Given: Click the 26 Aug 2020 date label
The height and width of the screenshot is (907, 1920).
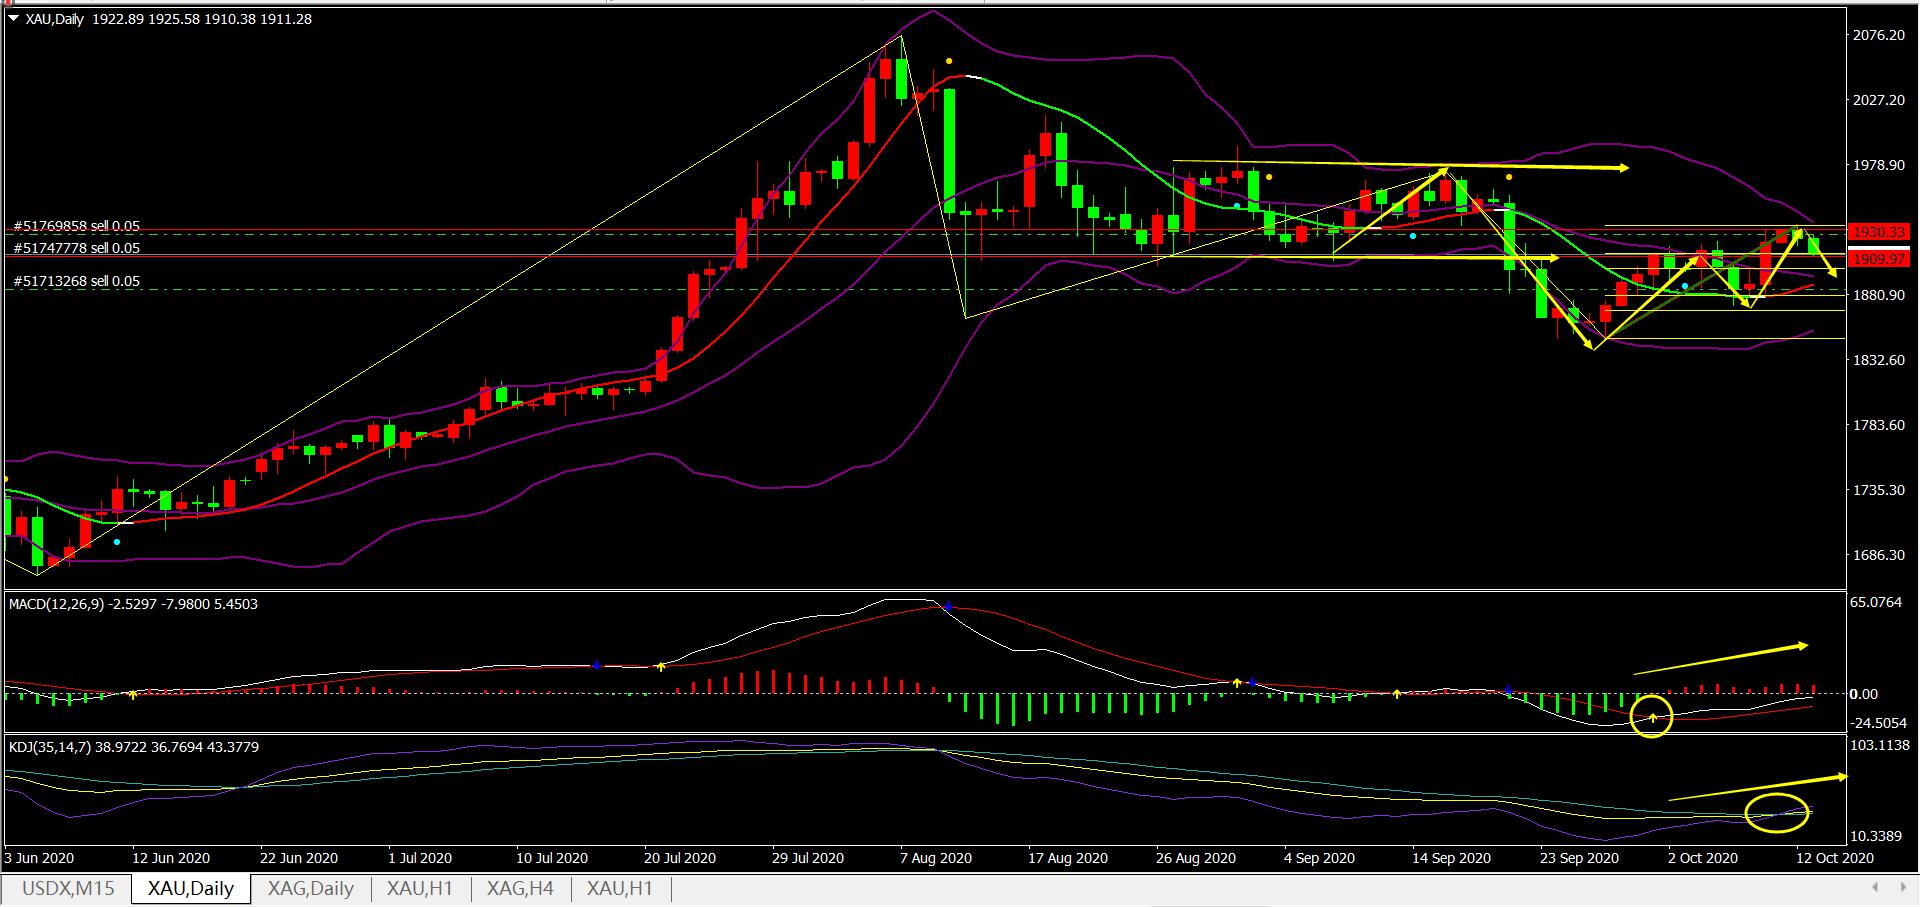Looking at the screenshot, I should 1195,858.
